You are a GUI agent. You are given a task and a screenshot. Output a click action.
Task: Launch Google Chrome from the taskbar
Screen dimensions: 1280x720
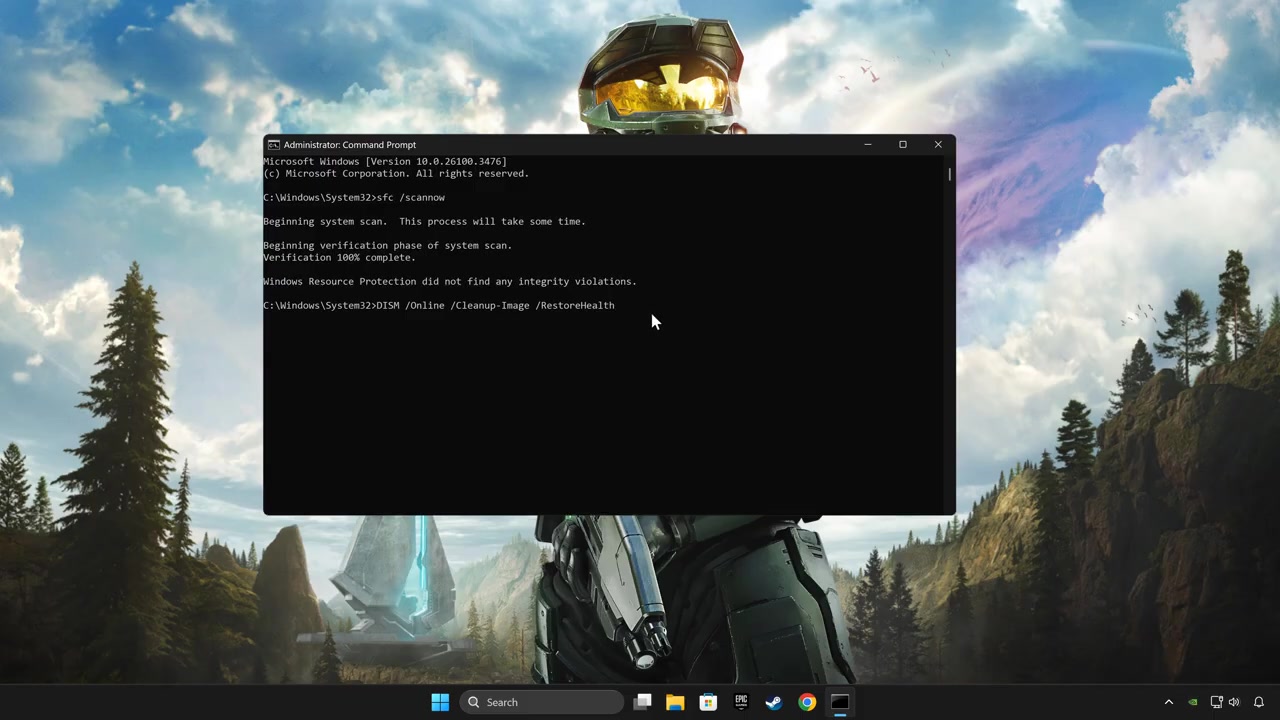click(807, 702)
